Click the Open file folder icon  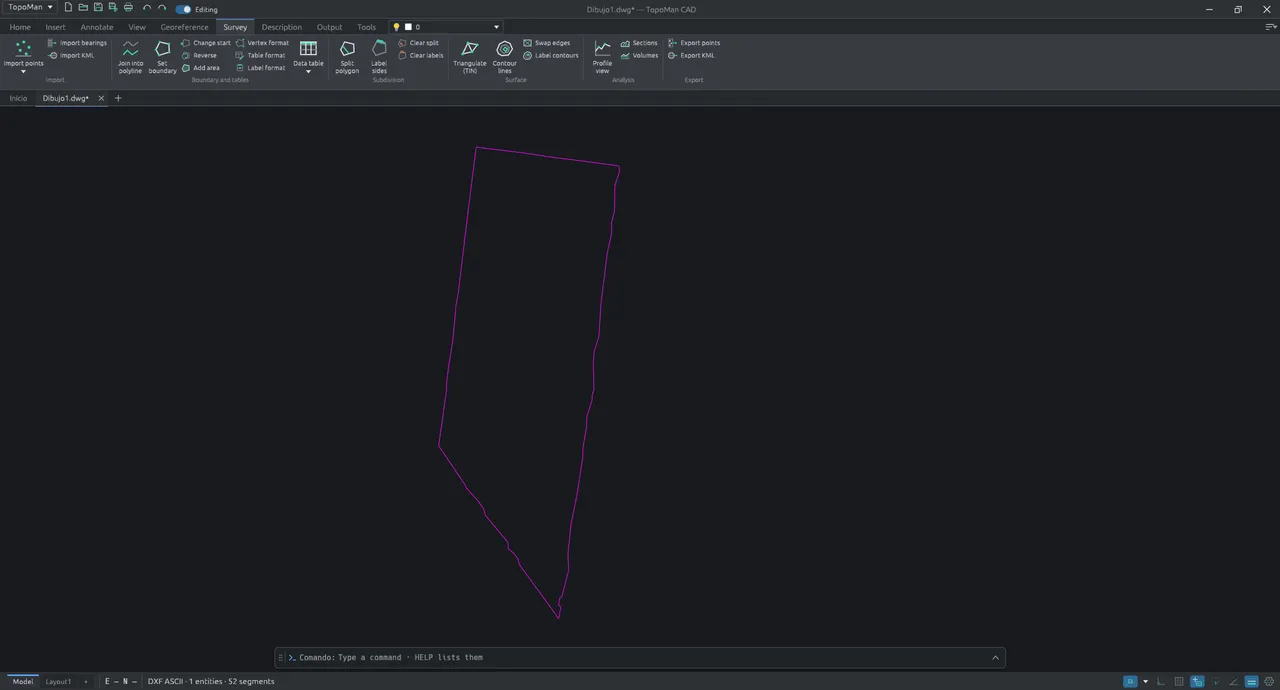pyautogui.click(x=83, y=8)
